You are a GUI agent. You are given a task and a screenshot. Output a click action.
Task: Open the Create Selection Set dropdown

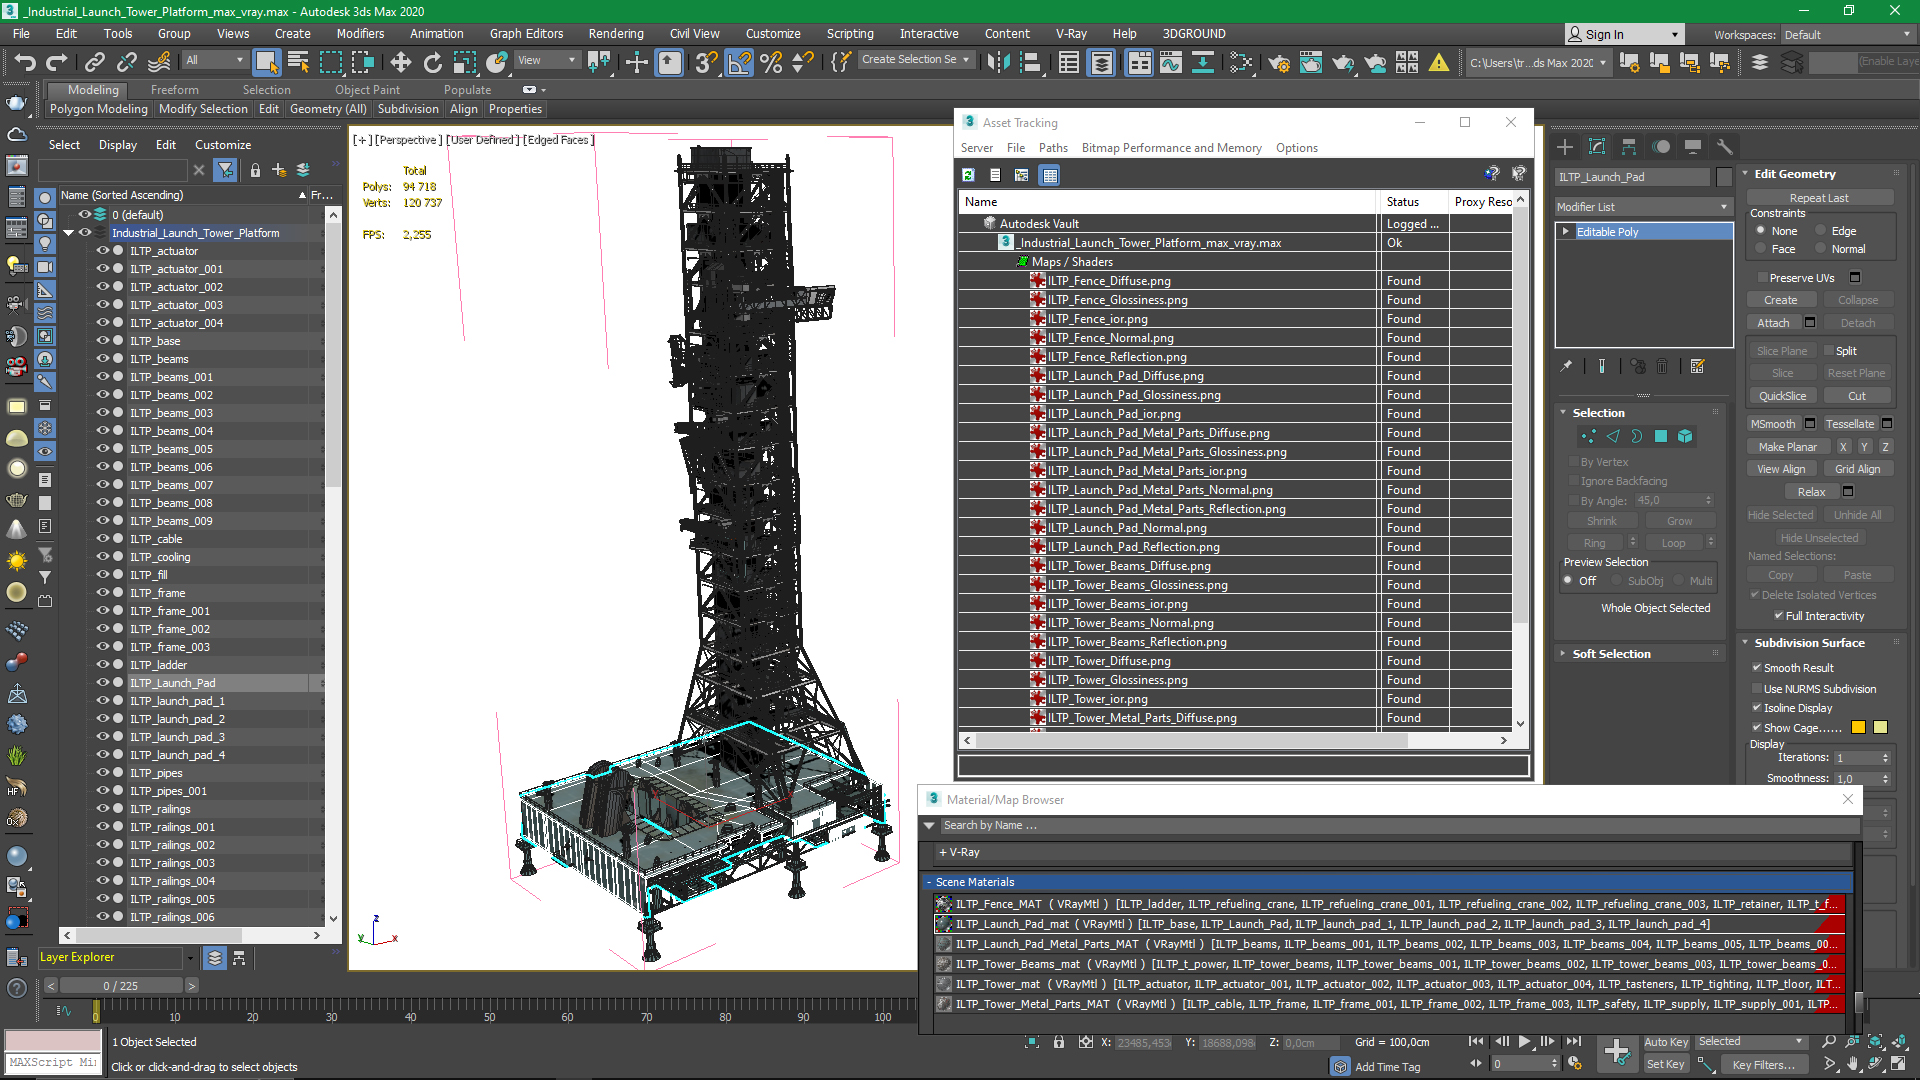click(x=915, y=60)
